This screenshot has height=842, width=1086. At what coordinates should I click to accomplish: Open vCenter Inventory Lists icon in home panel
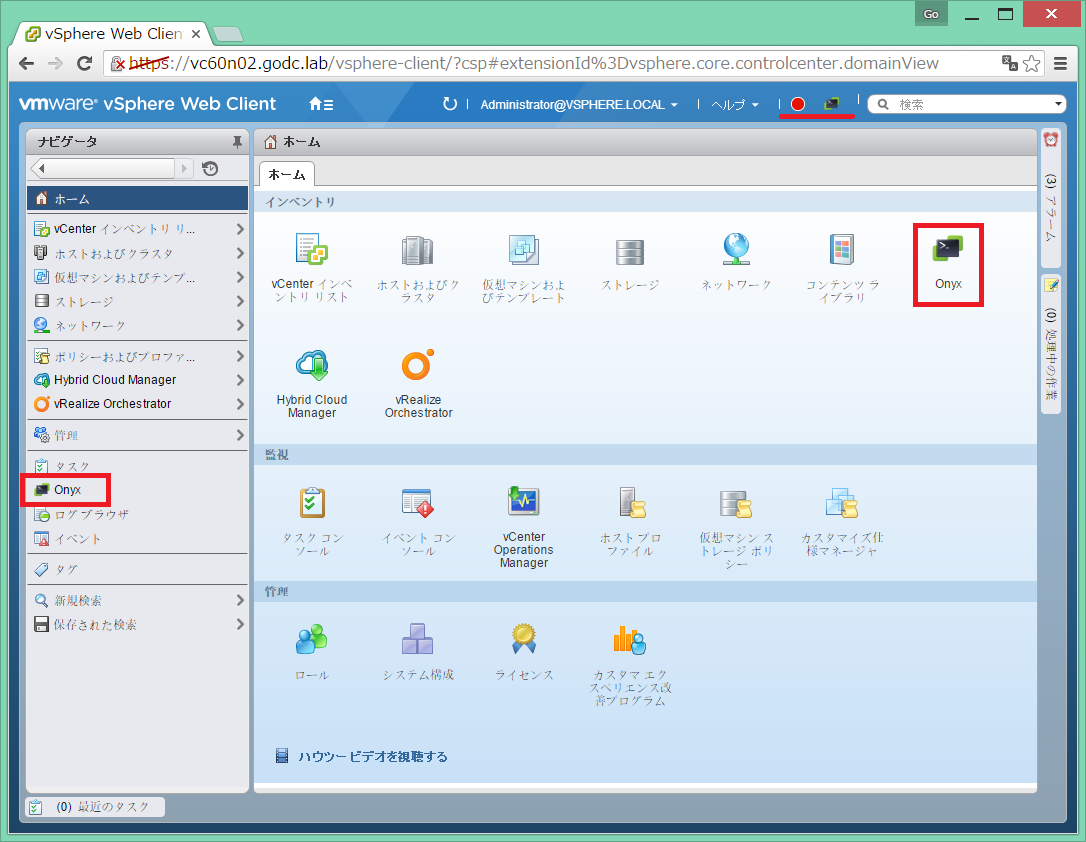point(312,250)
